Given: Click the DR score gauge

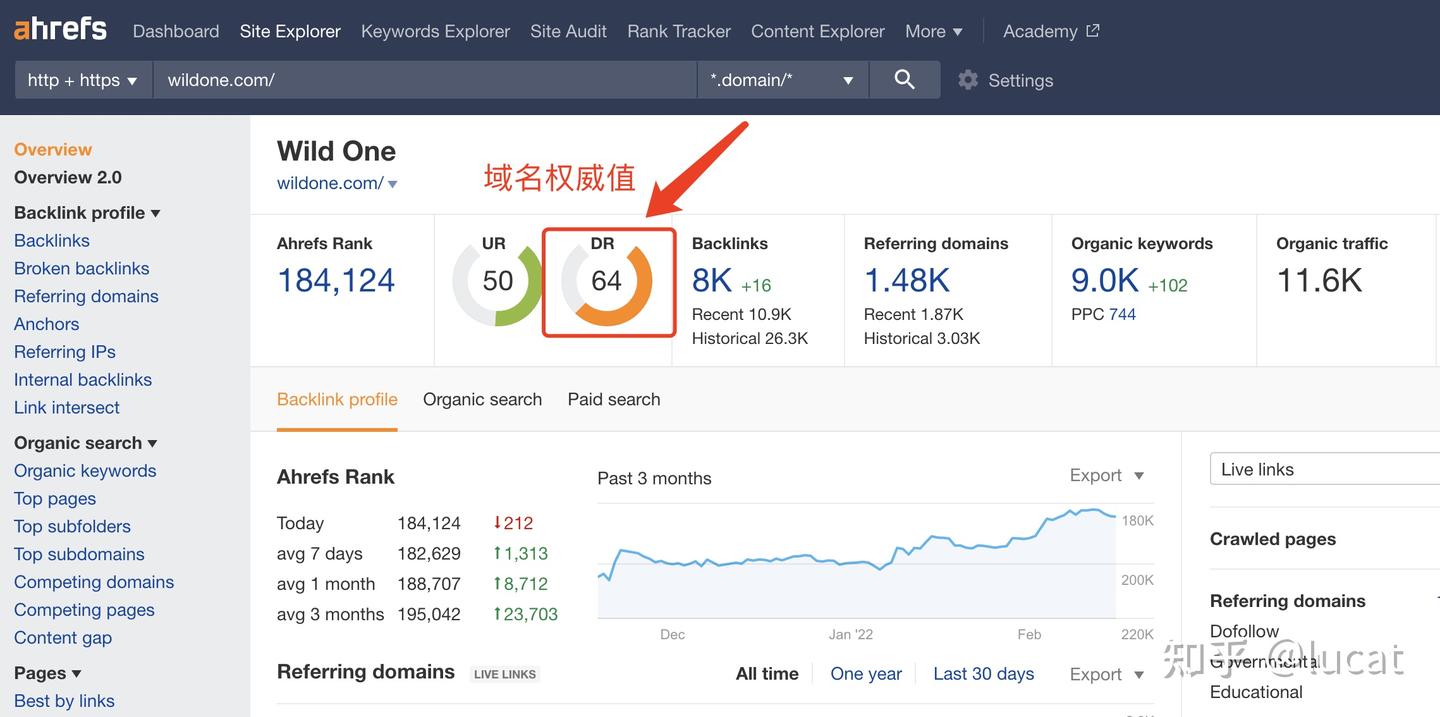Looking at the screenshot, I should tap(608, 281).
